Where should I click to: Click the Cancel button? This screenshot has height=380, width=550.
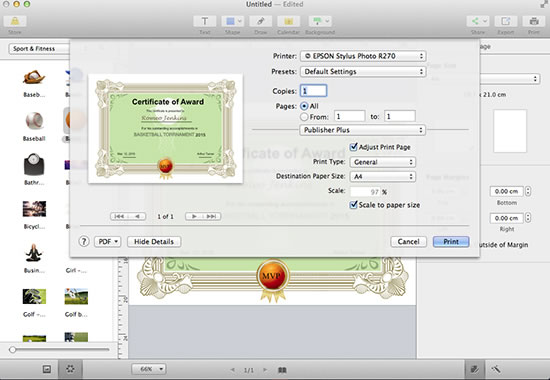(408, 241)
